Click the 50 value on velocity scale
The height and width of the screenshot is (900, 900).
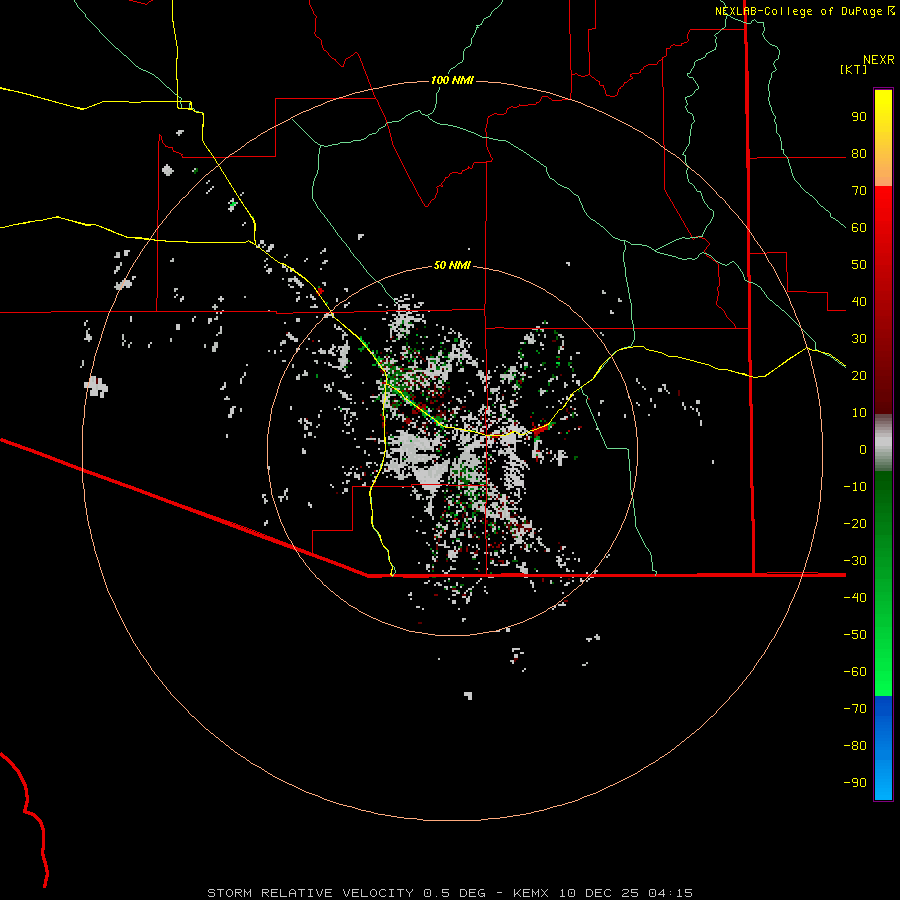[859, 265]
